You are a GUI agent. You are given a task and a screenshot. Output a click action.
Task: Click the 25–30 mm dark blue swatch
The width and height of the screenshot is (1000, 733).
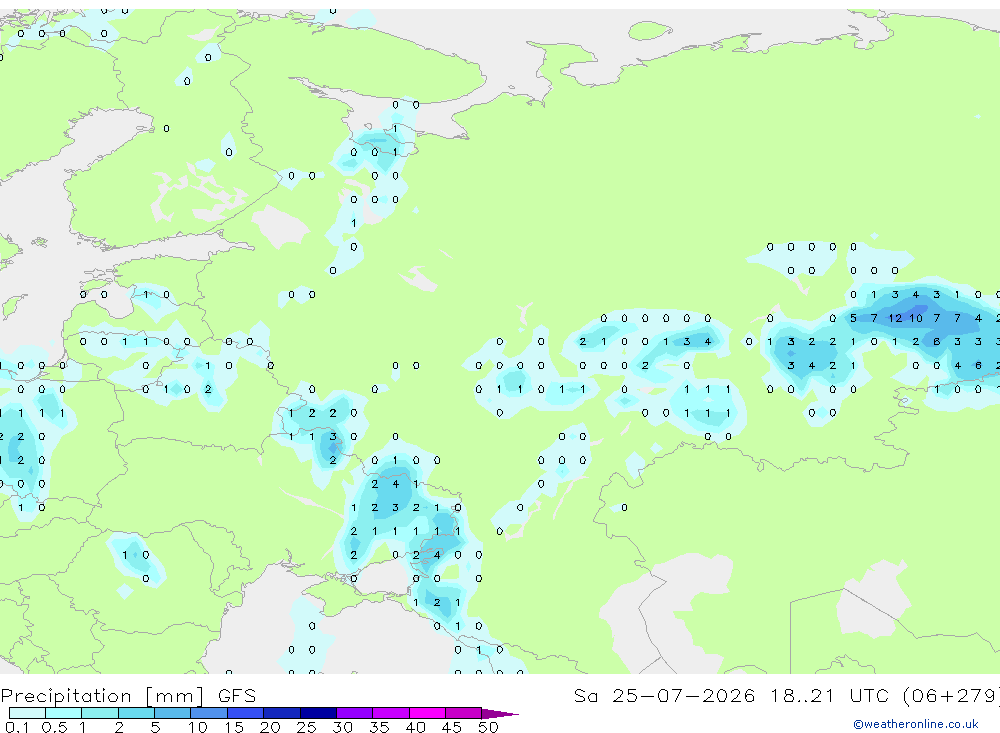coord(318,713)
